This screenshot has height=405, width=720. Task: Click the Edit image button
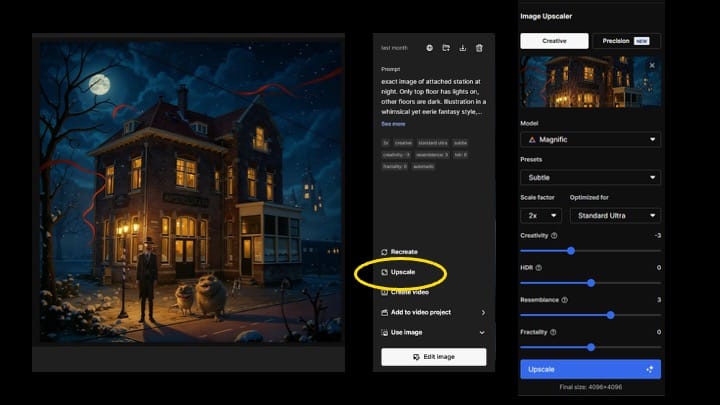pos(433,357)
